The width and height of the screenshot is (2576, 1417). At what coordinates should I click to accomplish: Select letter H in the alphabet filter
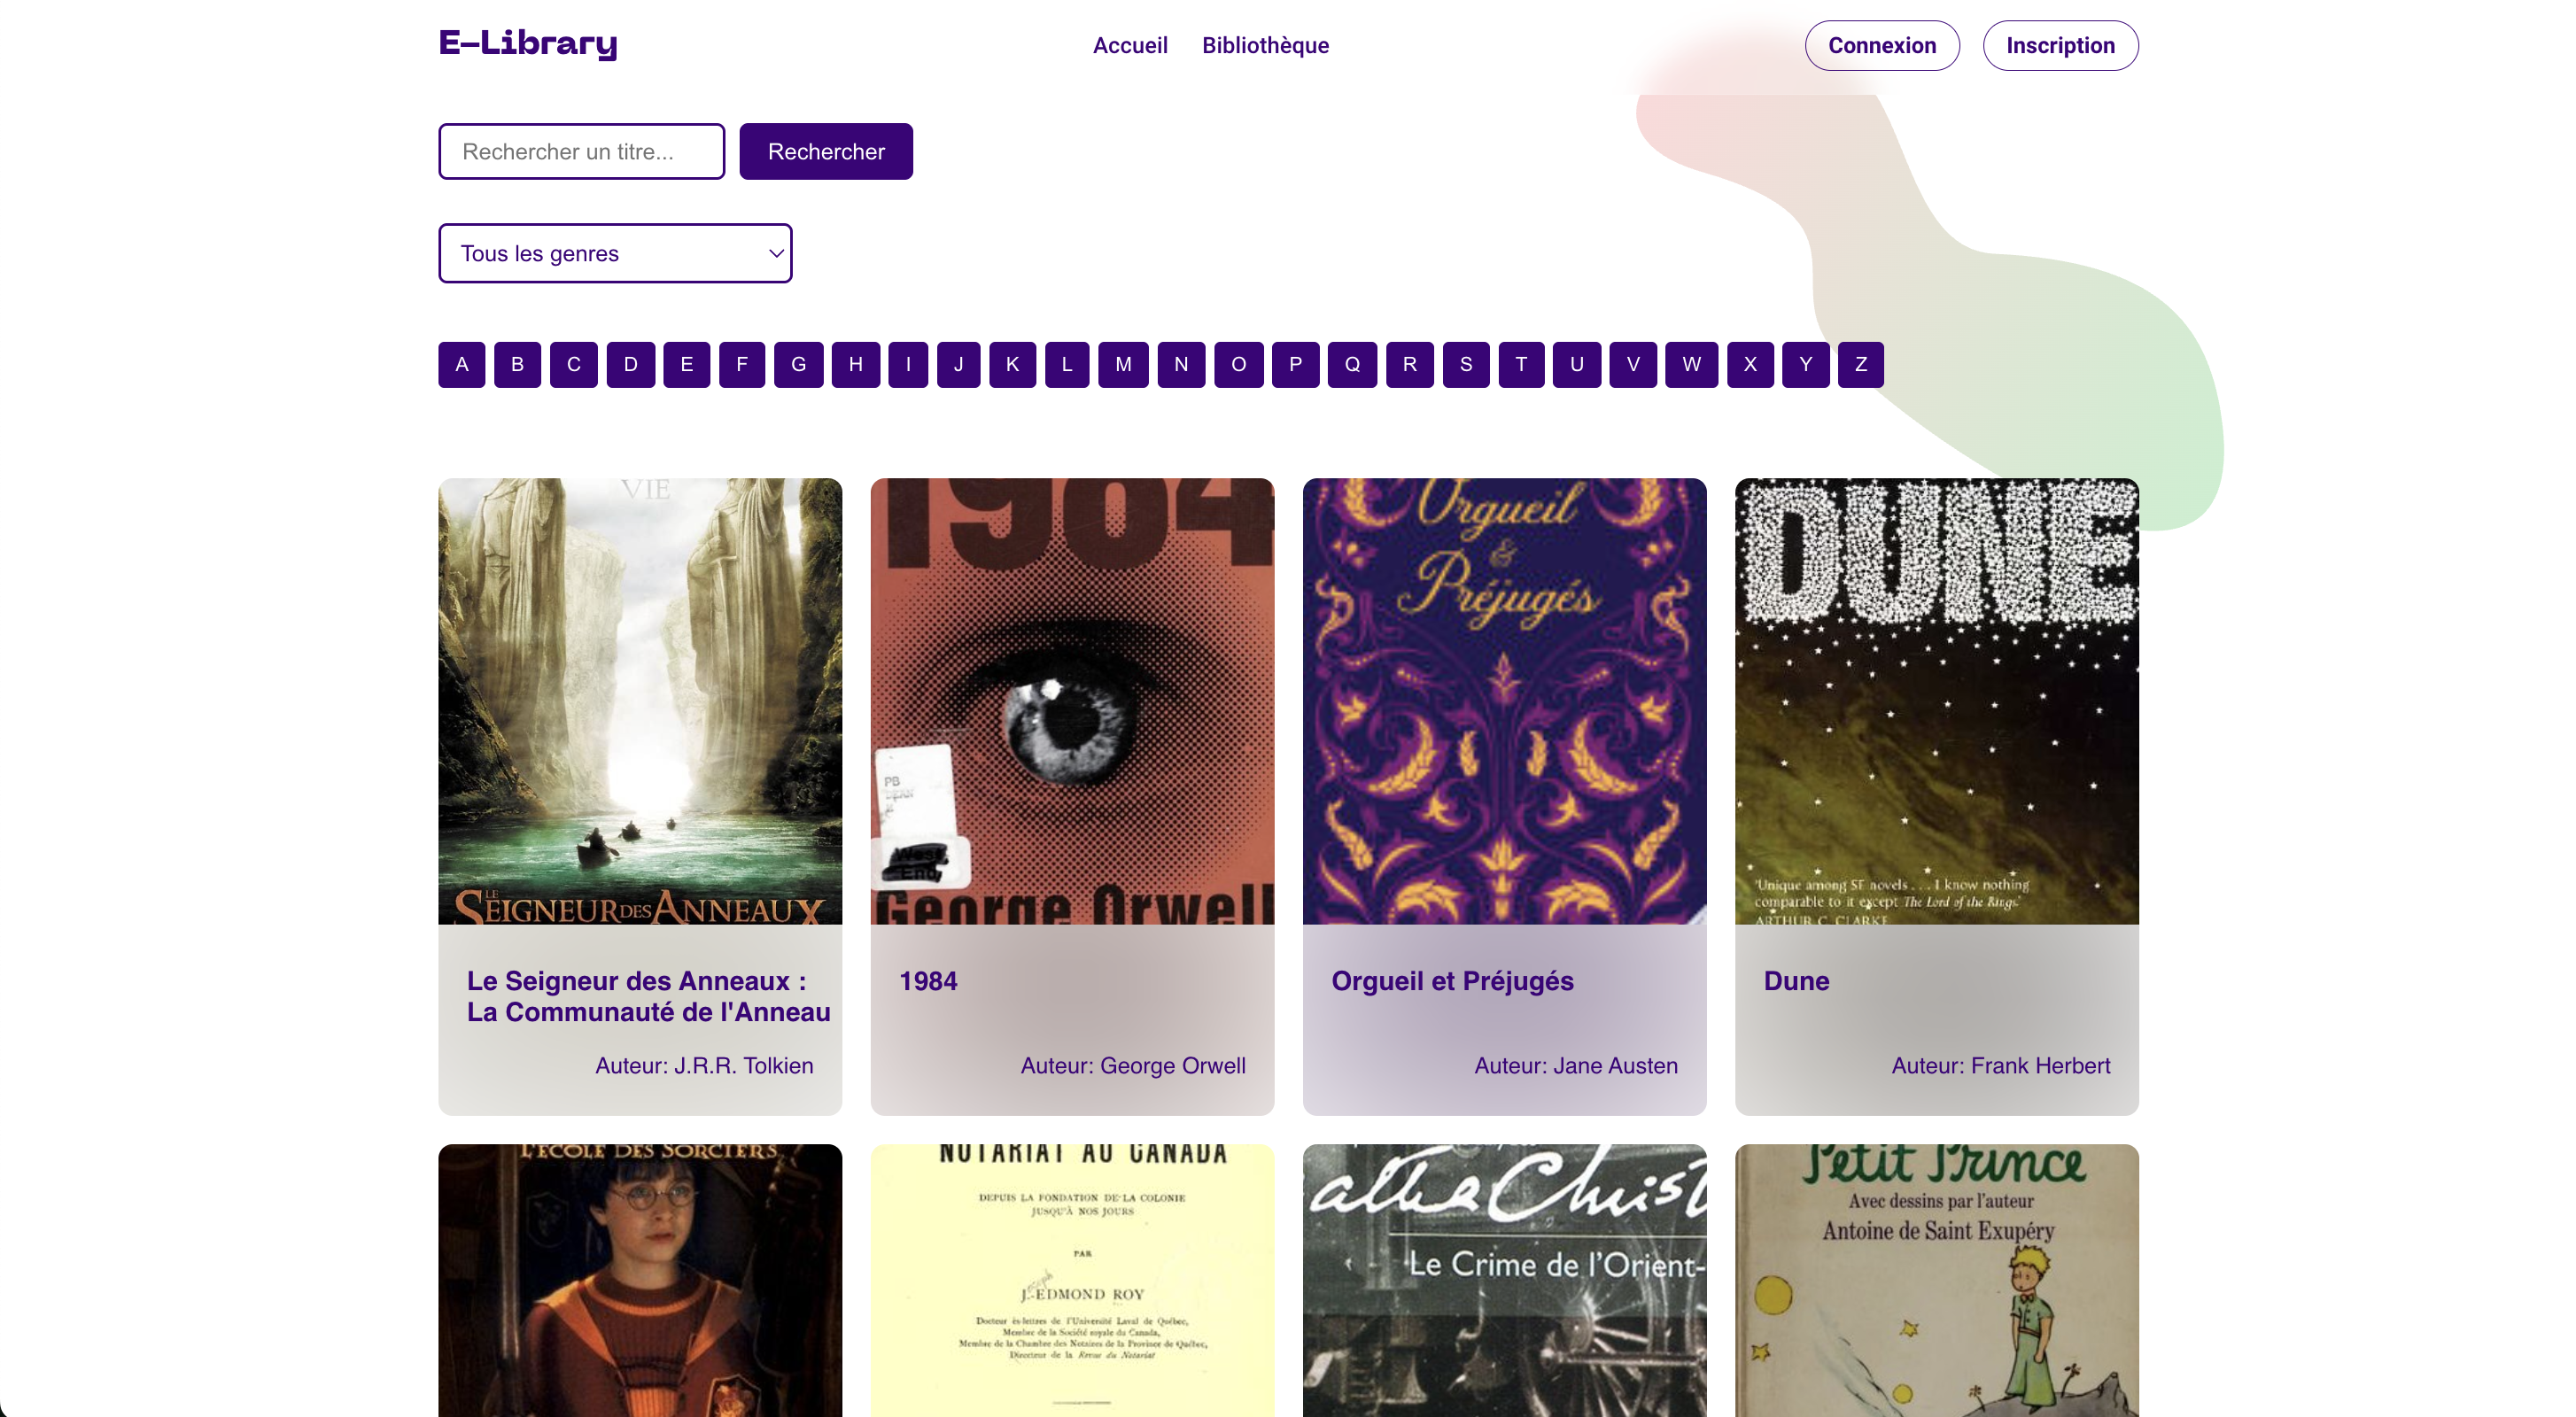pyautogui.click(x=855, y=364)
